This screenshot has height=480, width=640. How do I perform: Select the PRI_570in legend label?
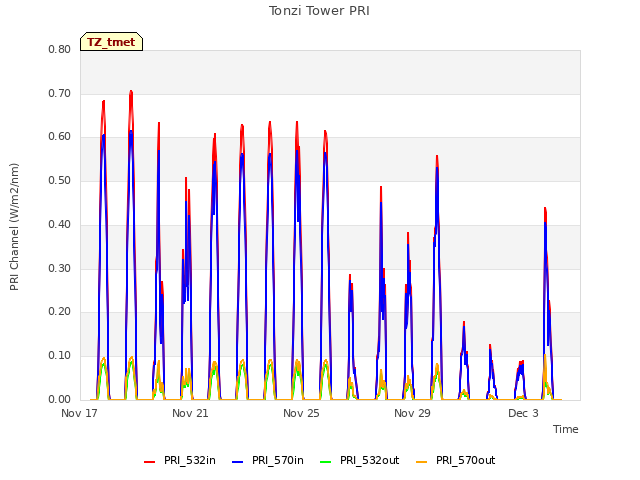click(278, 460)
